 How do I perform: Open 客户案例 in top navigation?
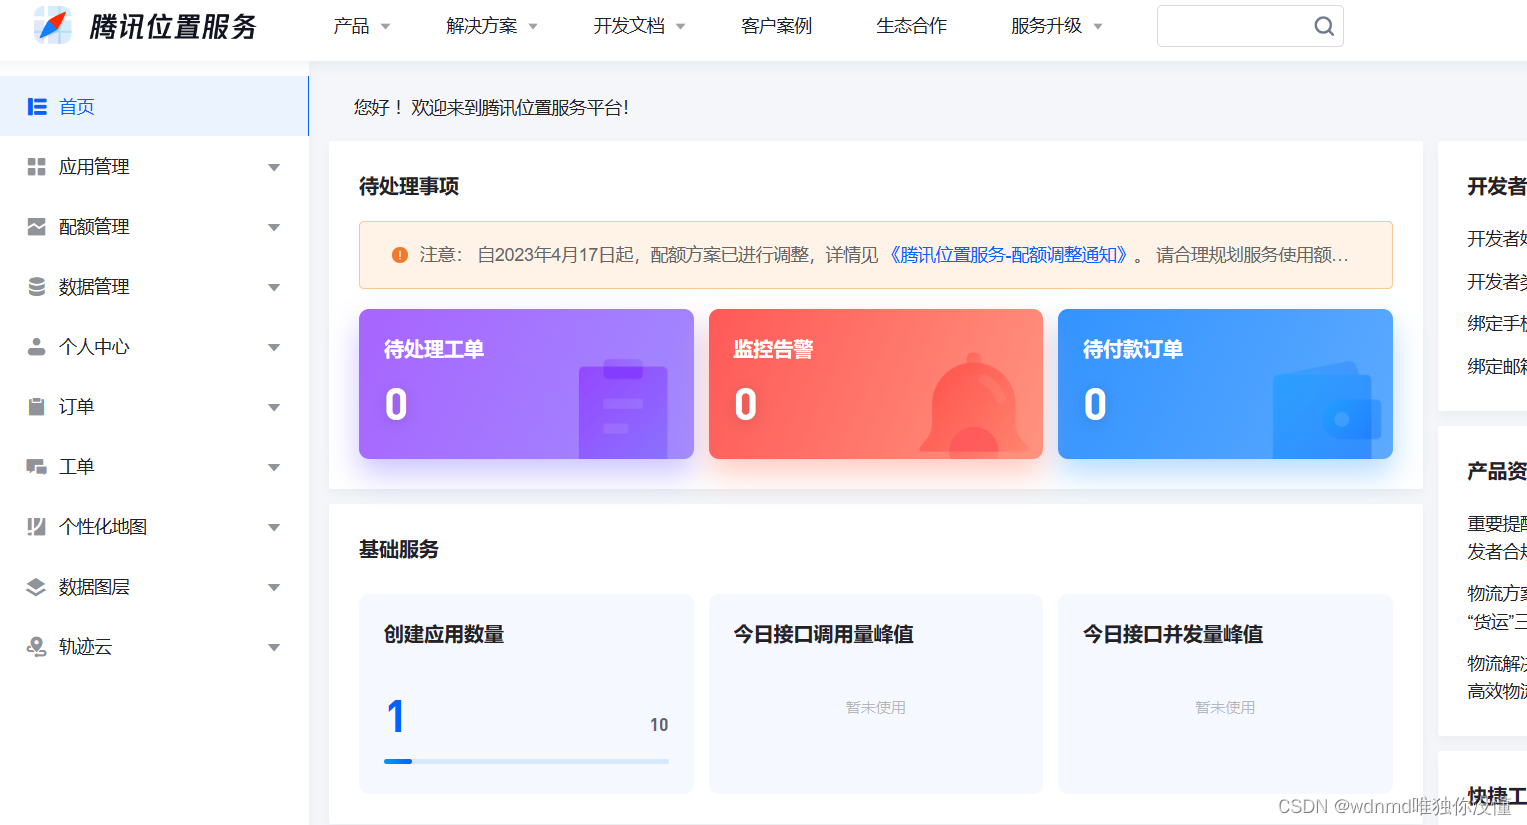[x=777, y=26]
